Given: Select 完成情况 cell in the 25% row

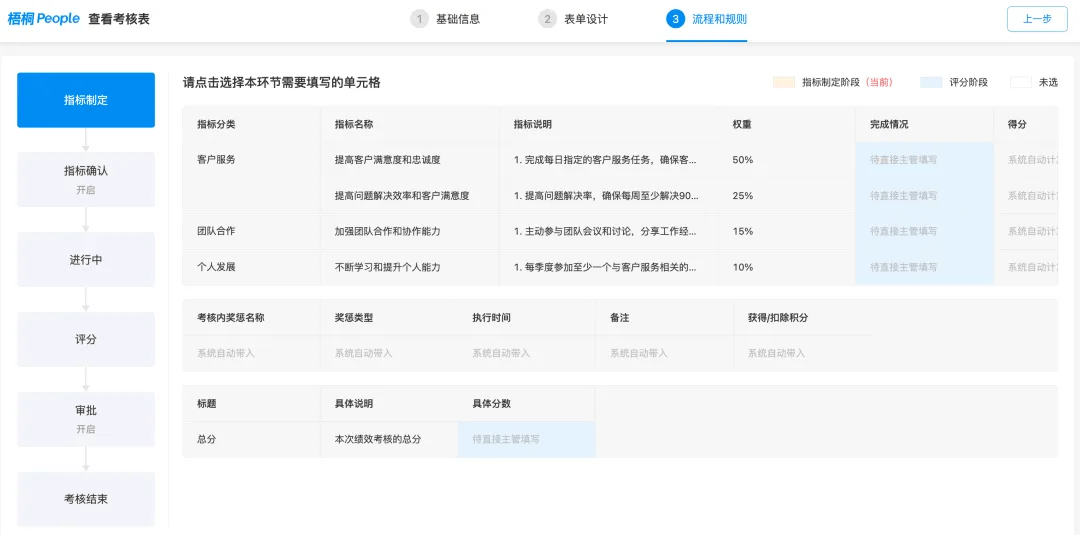Looking at the screenshot, I should click(924, 196).
